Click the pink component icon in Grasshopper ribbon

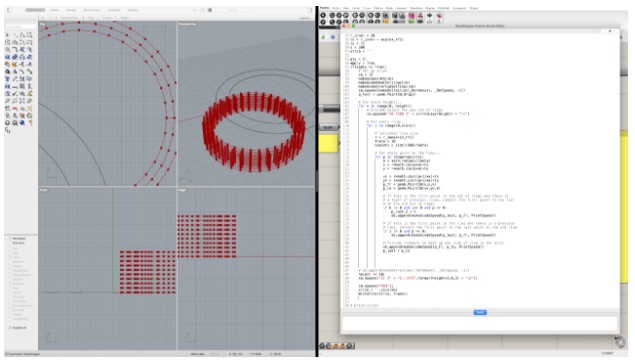tap(411, 15)
